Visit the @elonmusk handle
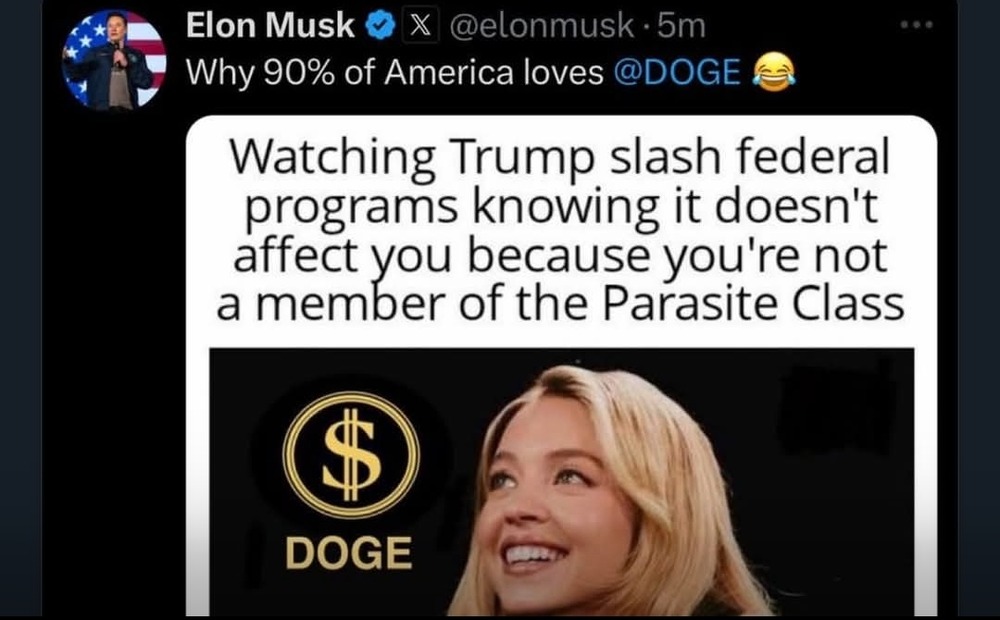The image size is (1000, 620). (542, 27)
